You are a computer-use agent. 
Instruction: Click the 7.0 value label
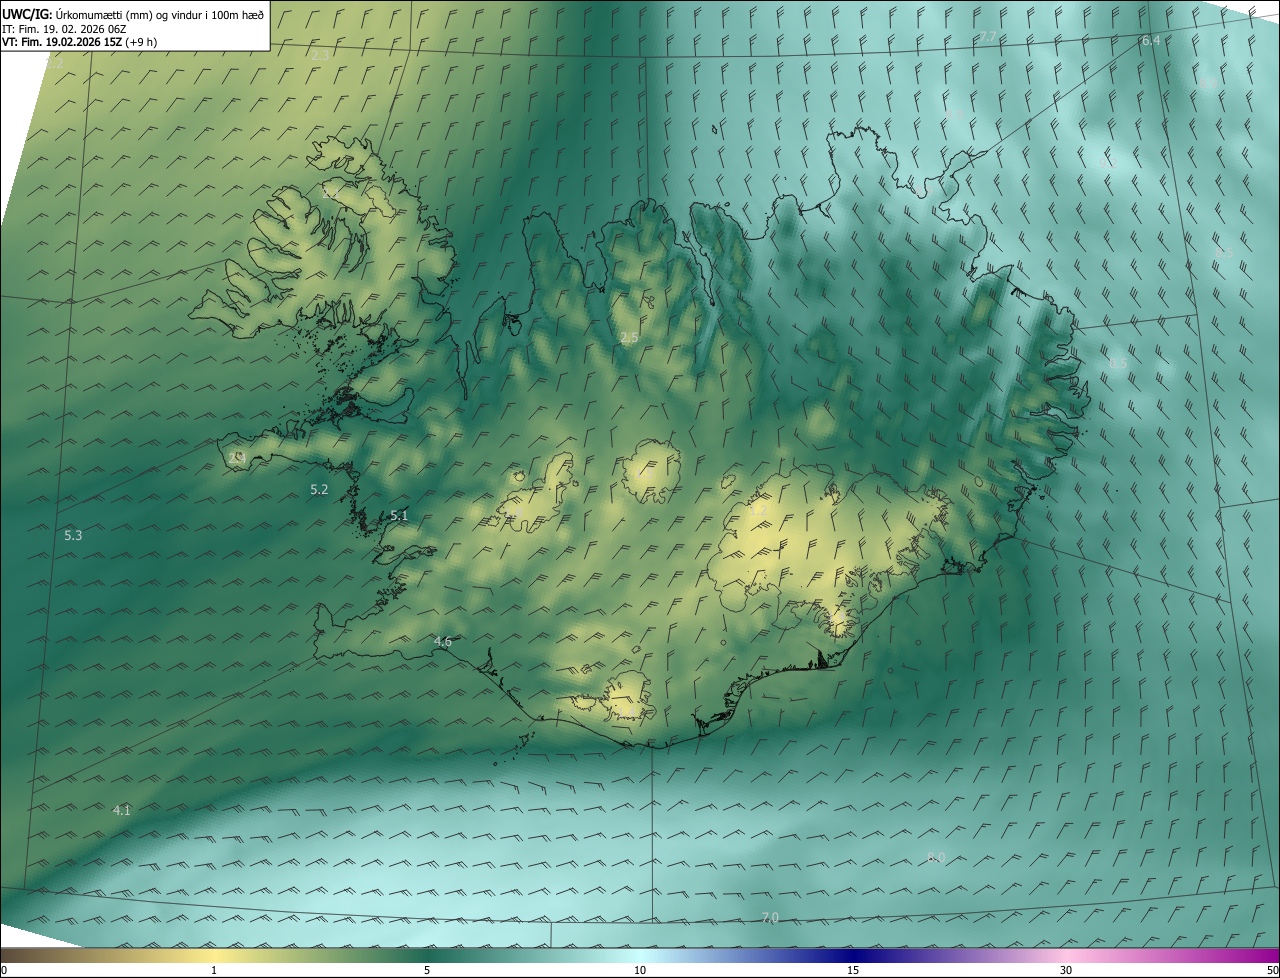pyautogui.click(x=770, y=918)
